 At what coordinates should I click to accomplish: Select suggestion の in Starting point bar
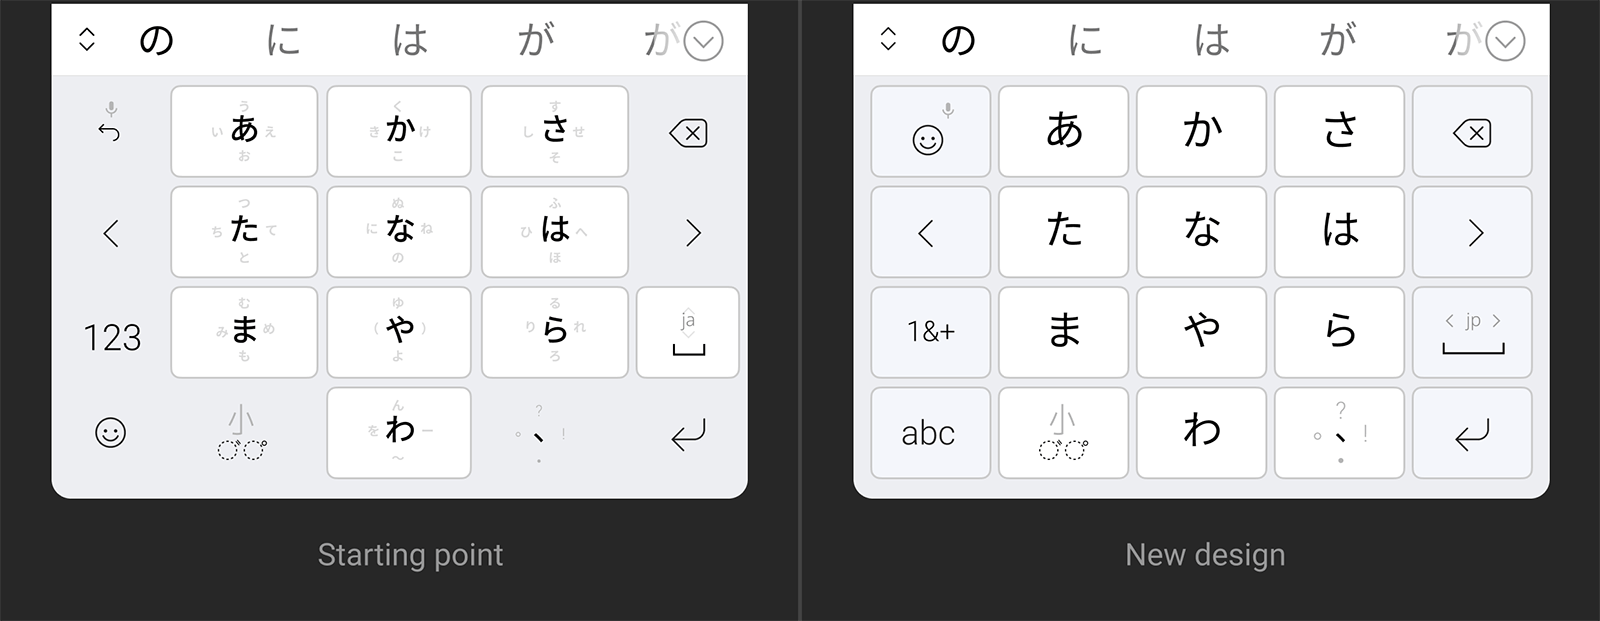pos(156,40)
